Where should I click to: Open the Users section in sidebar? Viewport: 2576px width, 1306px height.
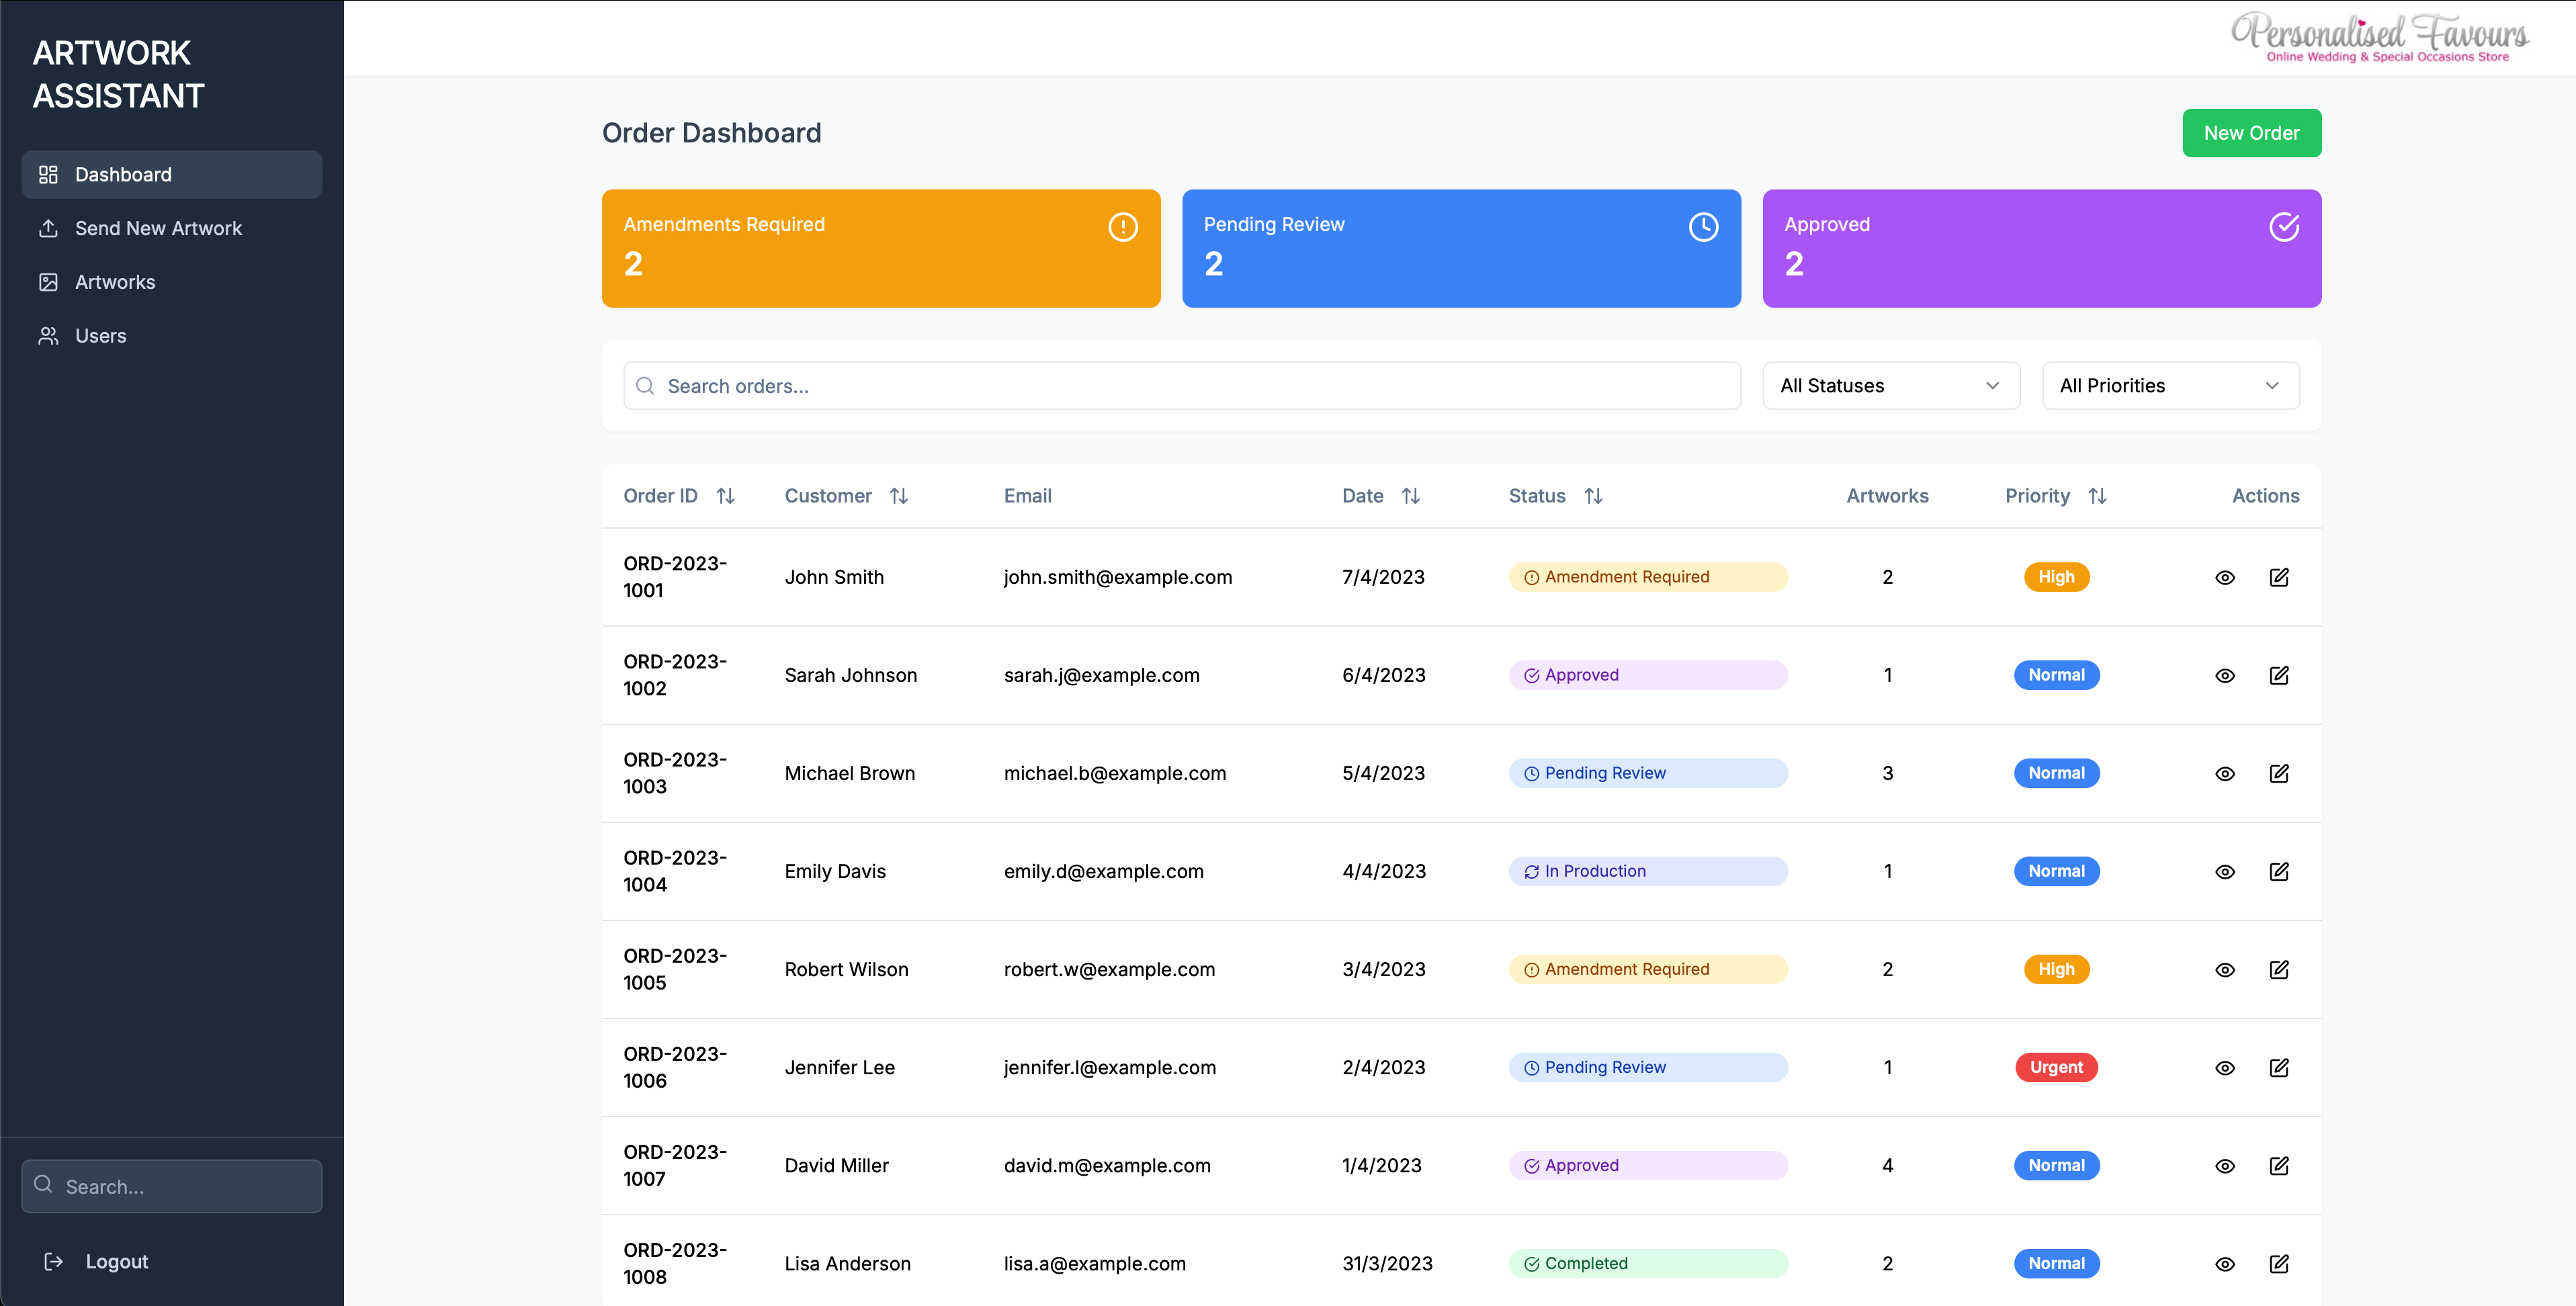pyautogui.click(x=100, y=336)
